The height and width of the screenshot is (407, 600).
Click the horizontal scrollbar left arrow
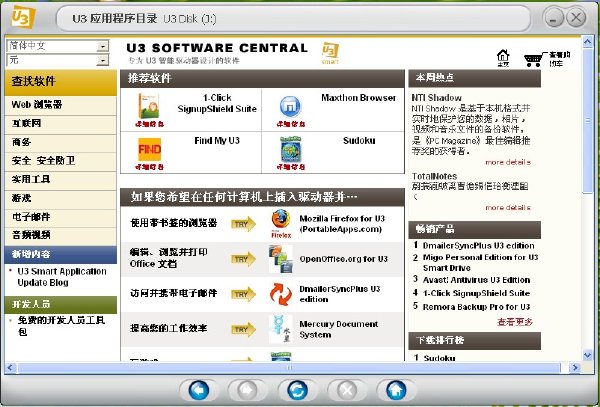(10, 368)
